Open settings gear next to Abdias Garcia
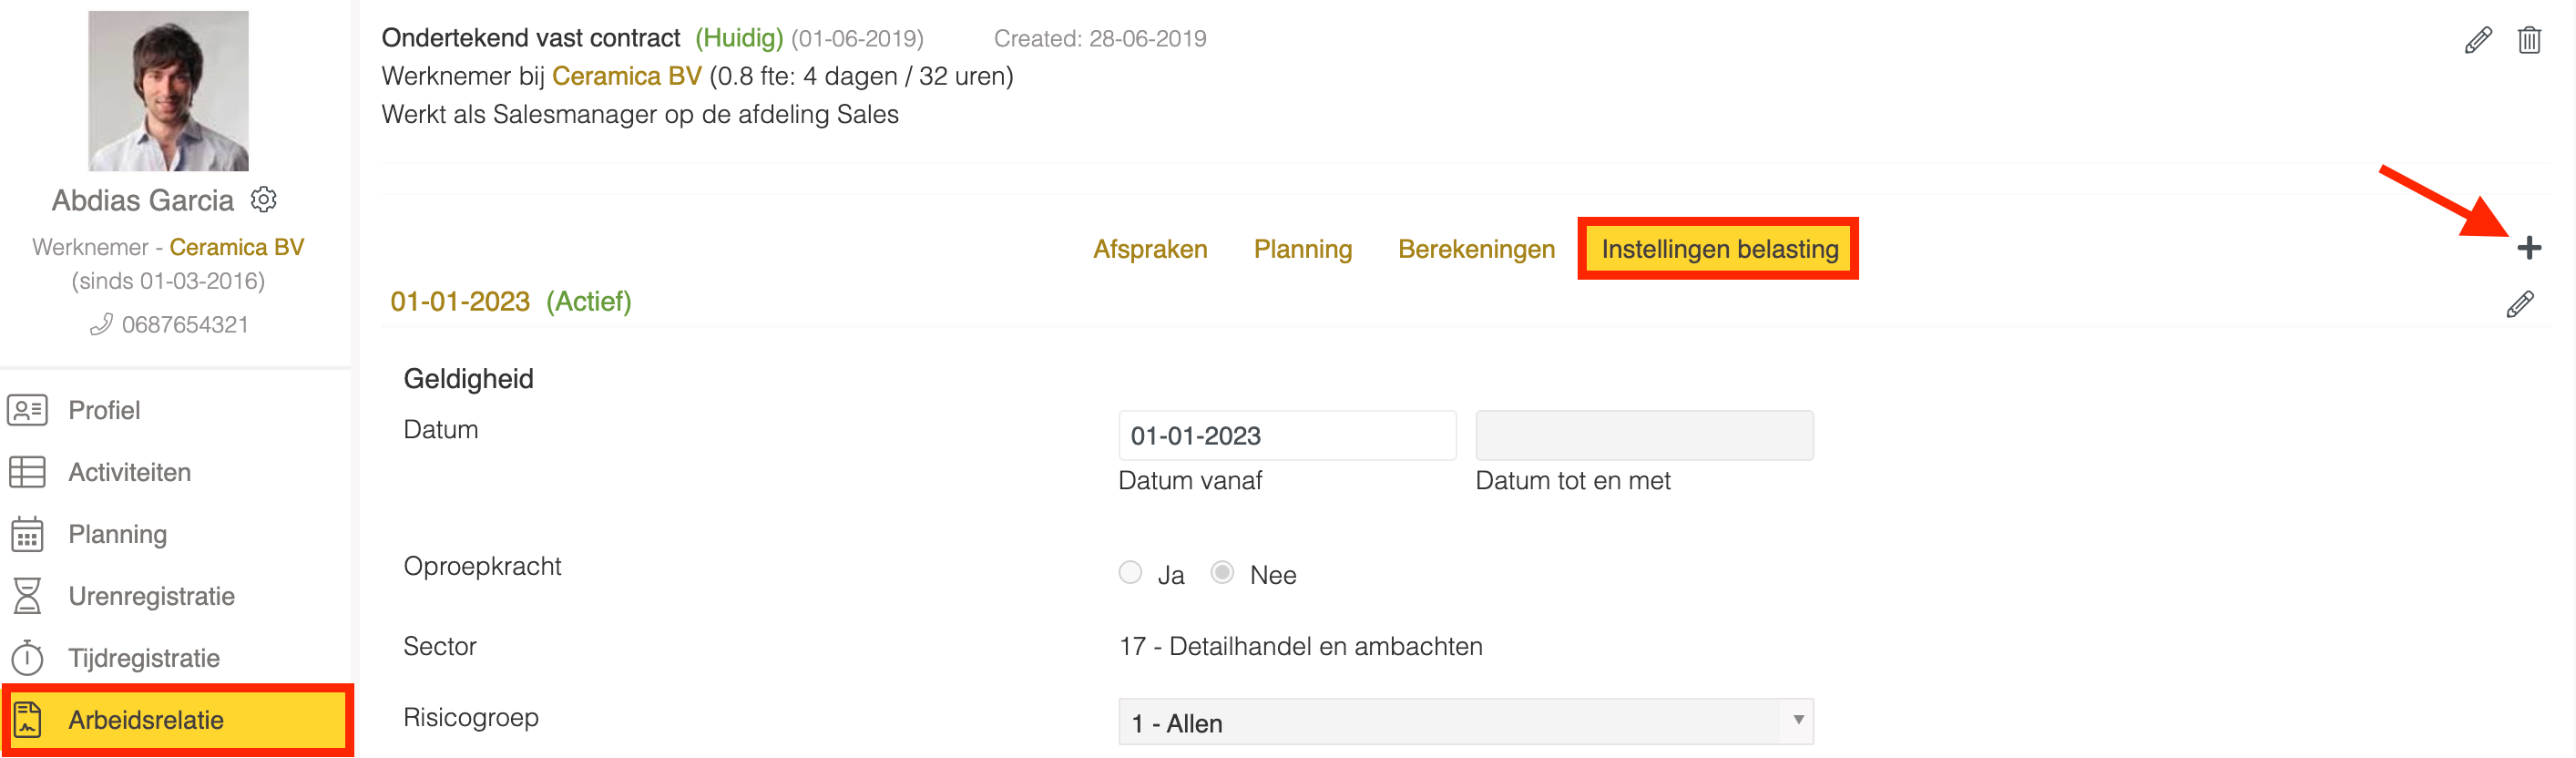 pos(263,200)
